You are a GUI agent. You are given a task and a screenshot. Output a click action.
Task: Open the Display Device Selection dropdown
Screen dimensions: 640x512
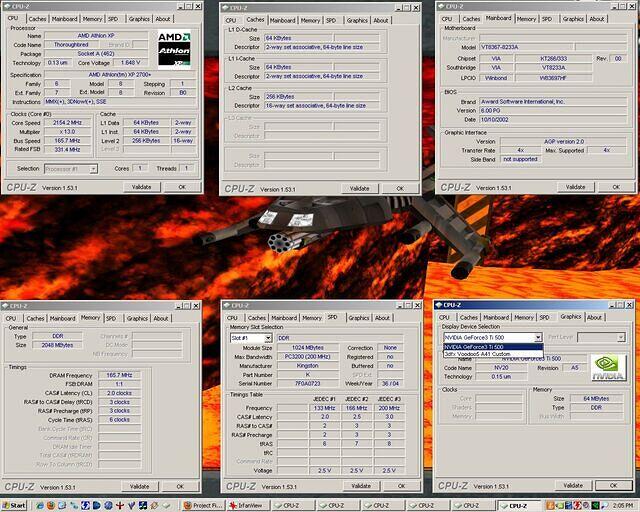click(x=537, y=338)
